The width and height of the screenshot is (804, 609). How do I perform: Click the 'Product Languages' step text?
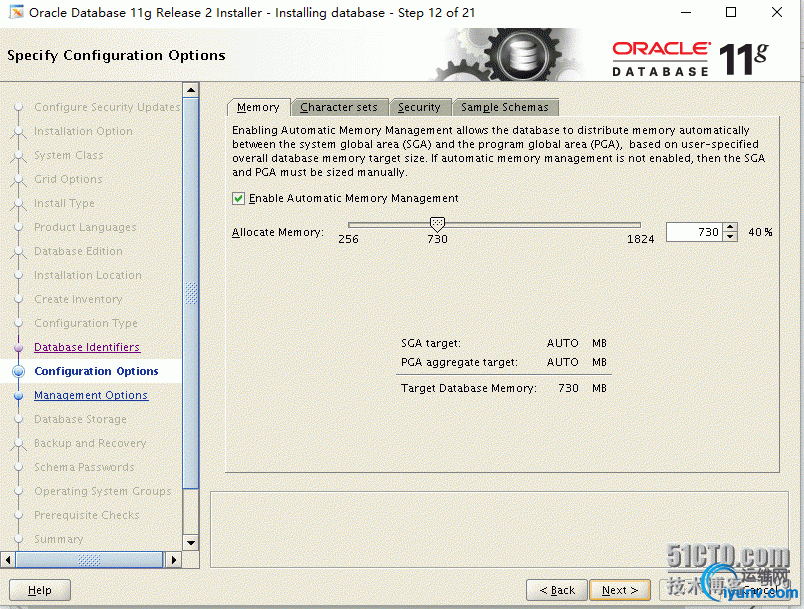pyautogui.click(x=85, y=227)
